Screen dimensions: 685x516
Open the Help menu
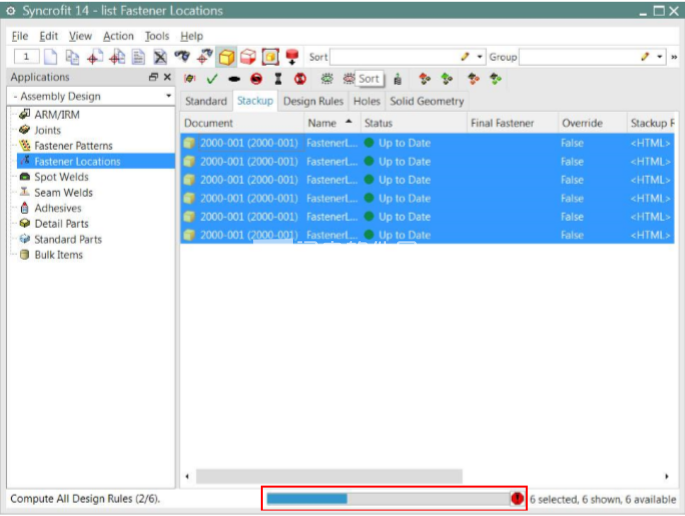pyautogui.click(x=192, y=36)
